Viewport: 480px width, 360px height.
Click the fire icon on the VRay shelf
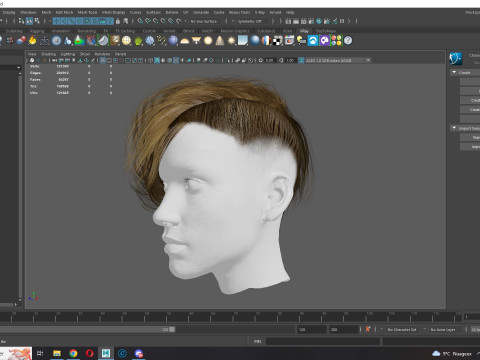pyautogui.click(x=32, y=41)
